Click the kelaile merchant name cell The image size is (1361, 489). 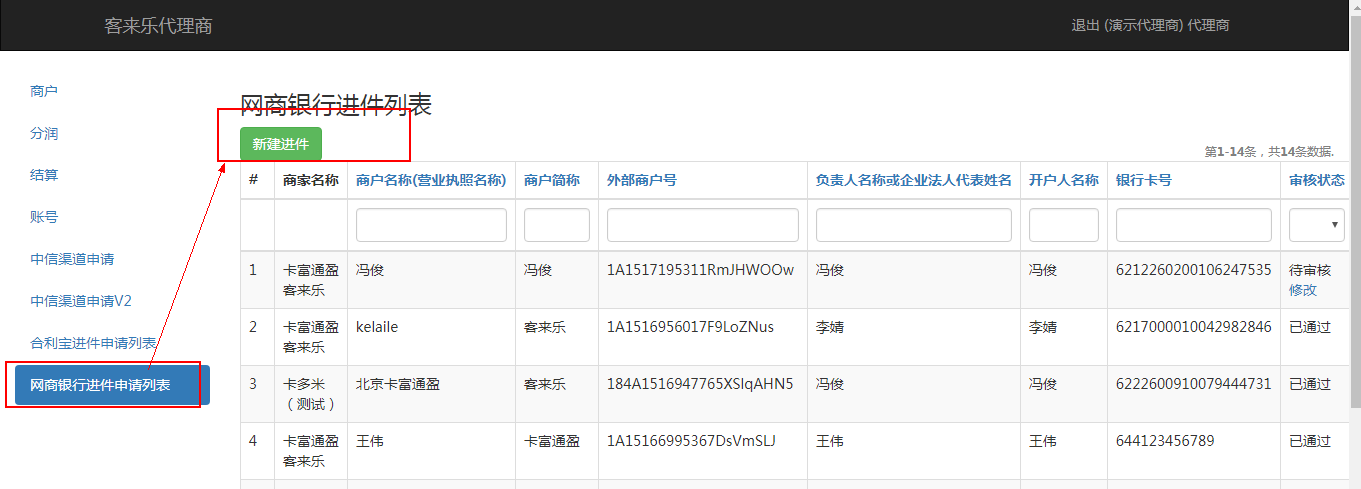click(x=377, y=327)
